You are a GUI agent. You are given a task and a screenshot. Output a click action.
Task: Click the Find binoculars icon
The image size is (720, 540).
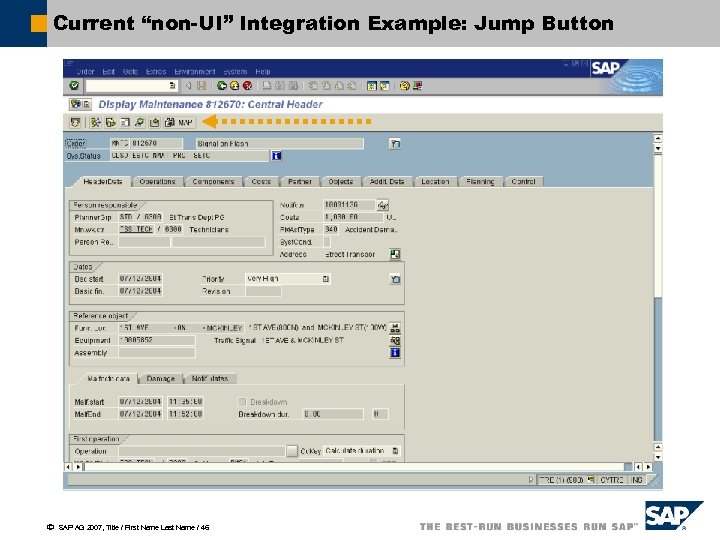click(x=280, y=85)
